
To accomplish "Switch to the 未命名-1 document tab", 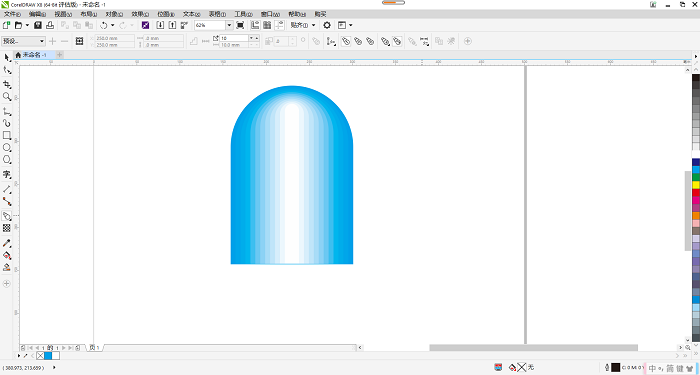I will (x=34, y=54).
